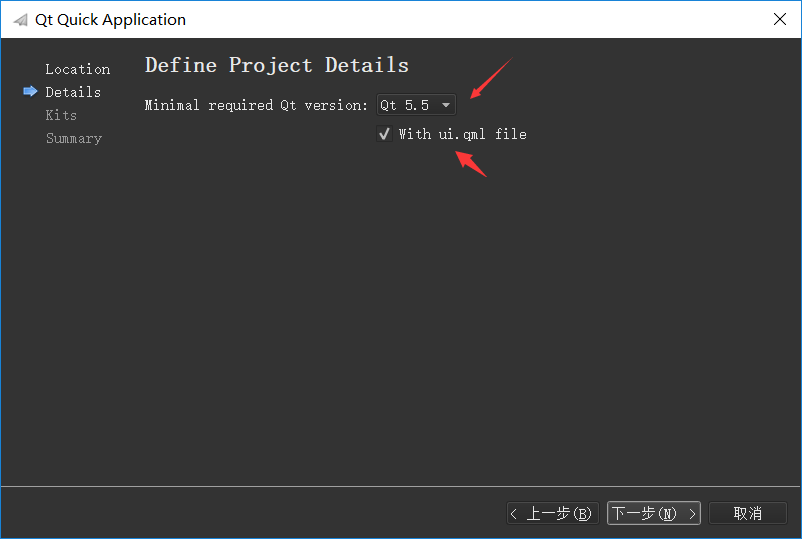Screen dimensions: 802x539
Task: Click the red arrow below the ui.qml checkbox
Action: (x=471, y=164)
